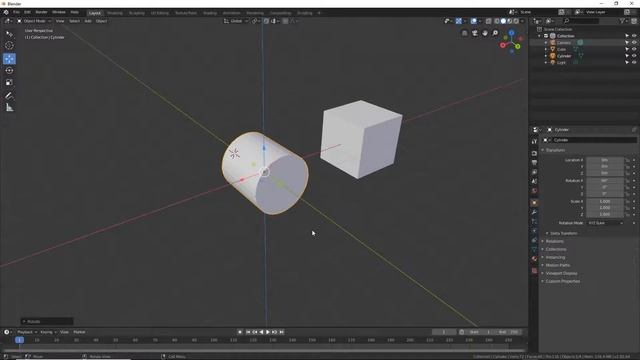Click the timeline play forward button
The width and height of the screenshot is (640, 360).
tap(268, 332)
